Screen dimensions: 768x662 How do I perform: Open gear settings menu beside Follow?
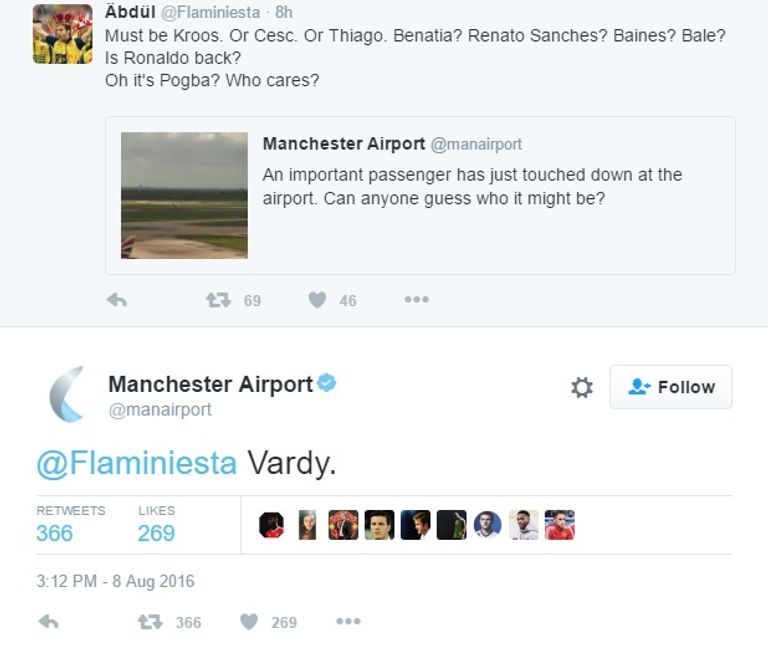582,387
